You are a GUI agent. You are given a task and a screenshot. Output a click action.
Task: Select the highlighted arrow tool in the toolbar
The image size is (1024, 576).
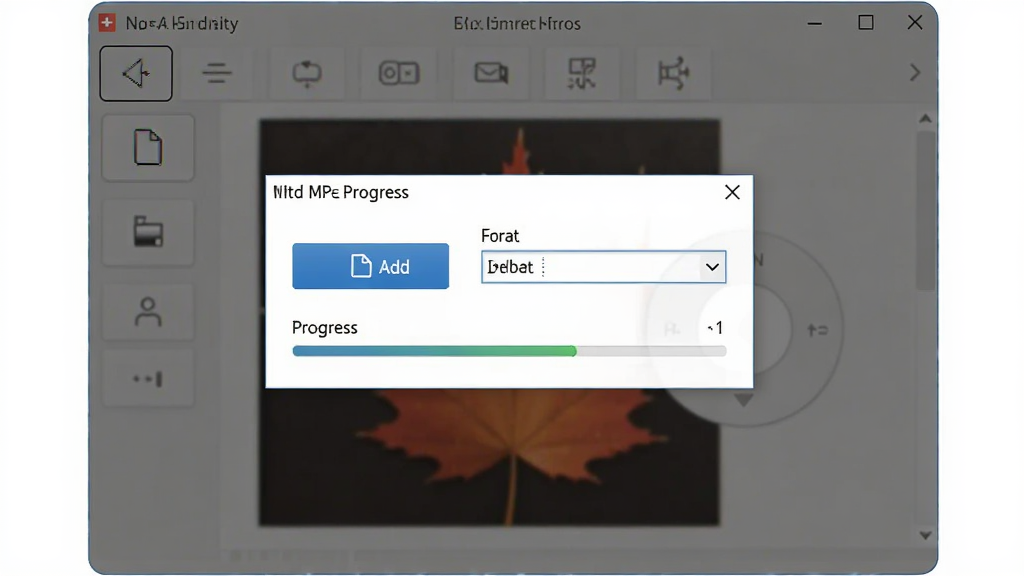point(136,73)
